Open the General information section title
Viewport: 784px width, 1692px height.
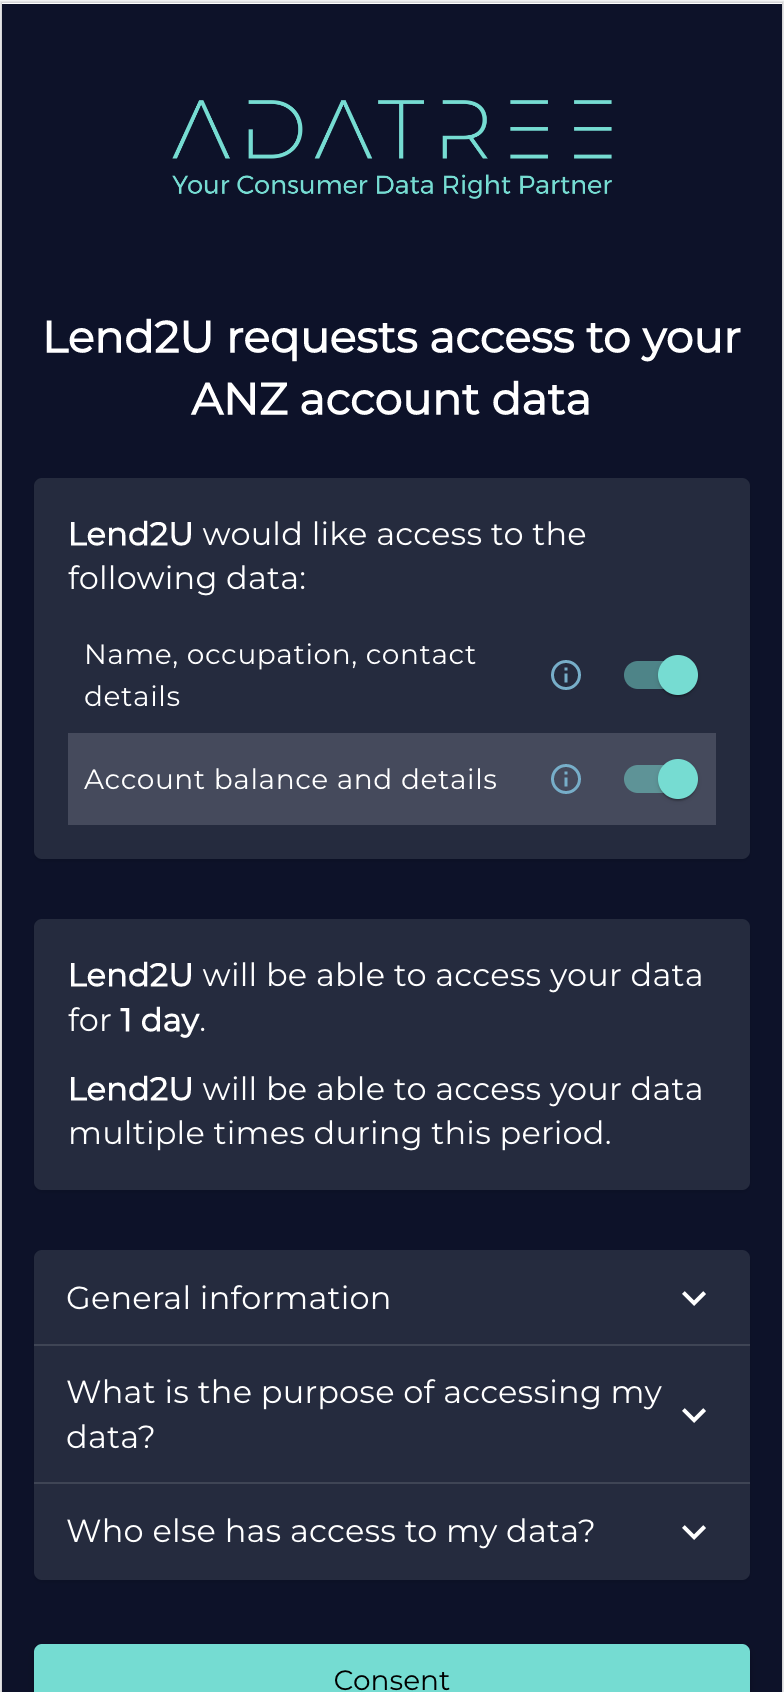[228, 1298]
